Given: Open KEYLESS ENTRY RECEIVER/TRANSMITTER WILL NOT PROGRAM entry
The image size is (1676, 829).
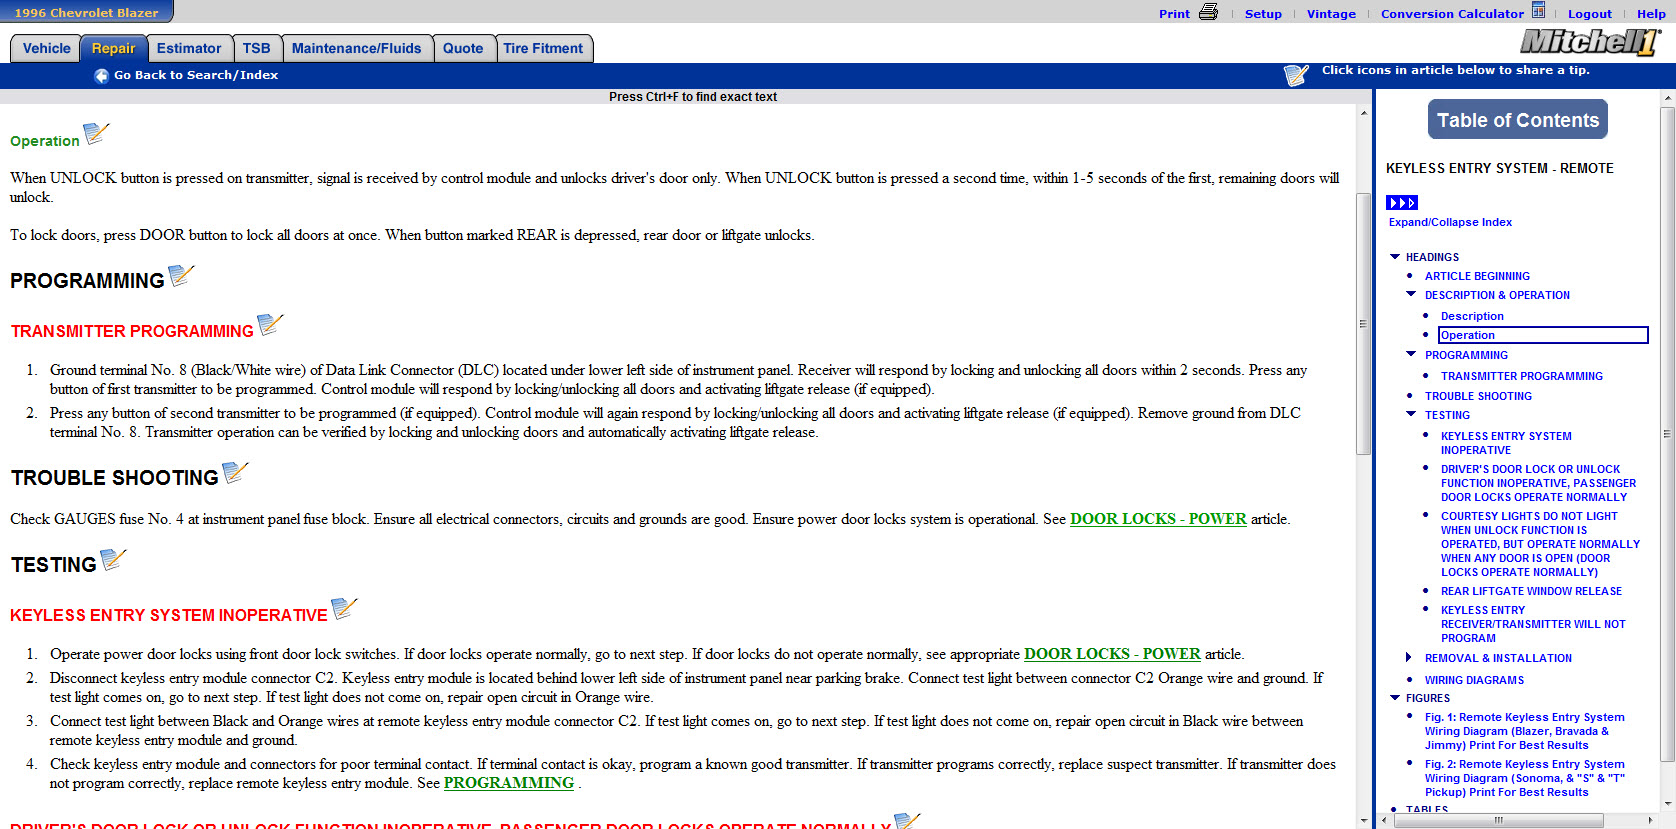Looking at the screenshot, I should (1533, 624).
